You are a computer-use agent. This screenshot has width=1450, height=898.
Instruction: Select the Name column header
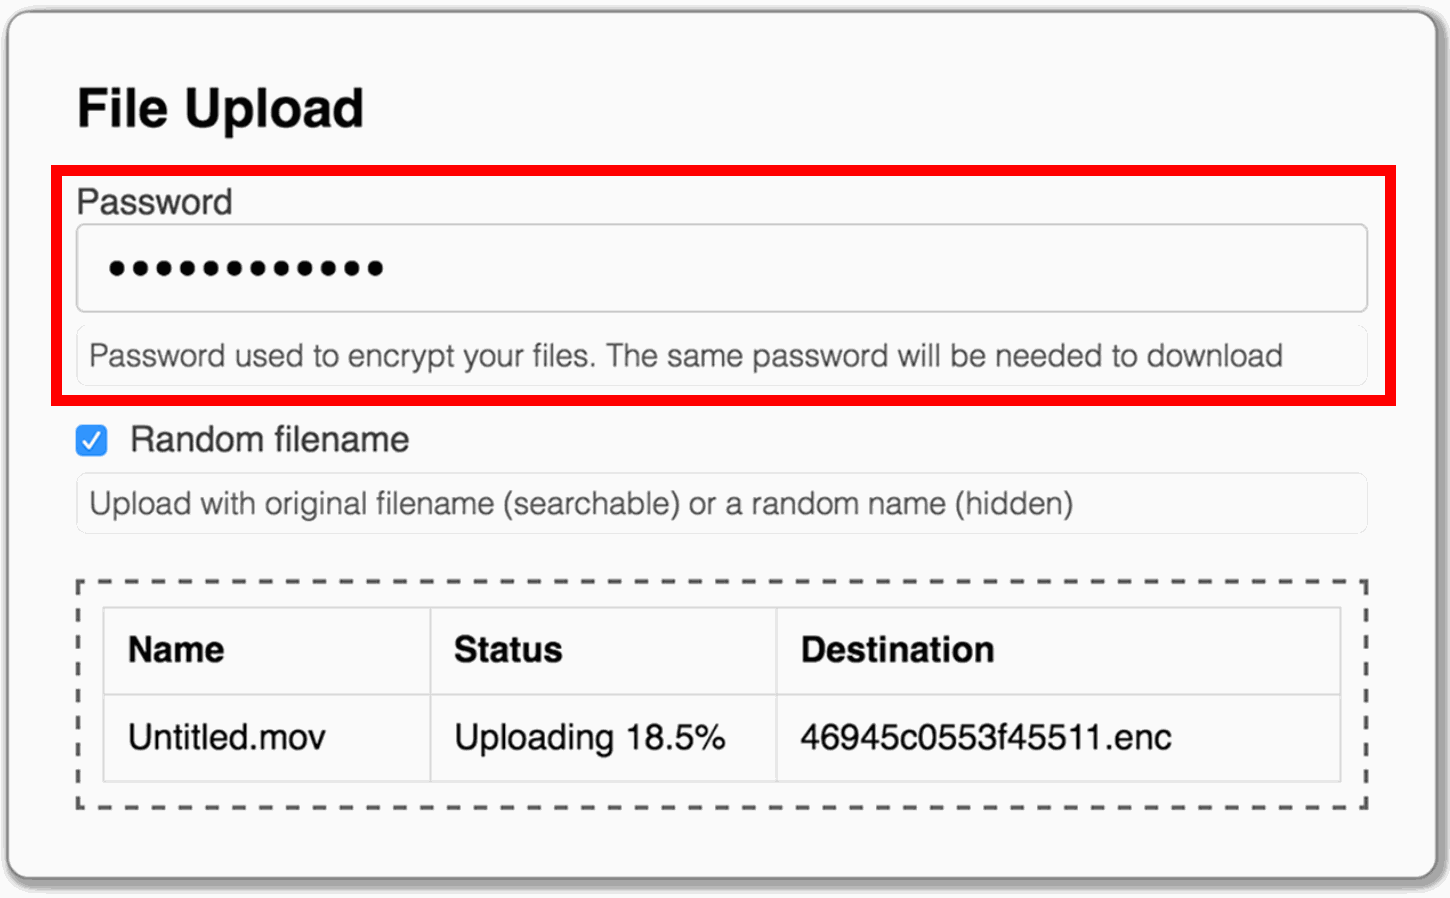point(176,649)
